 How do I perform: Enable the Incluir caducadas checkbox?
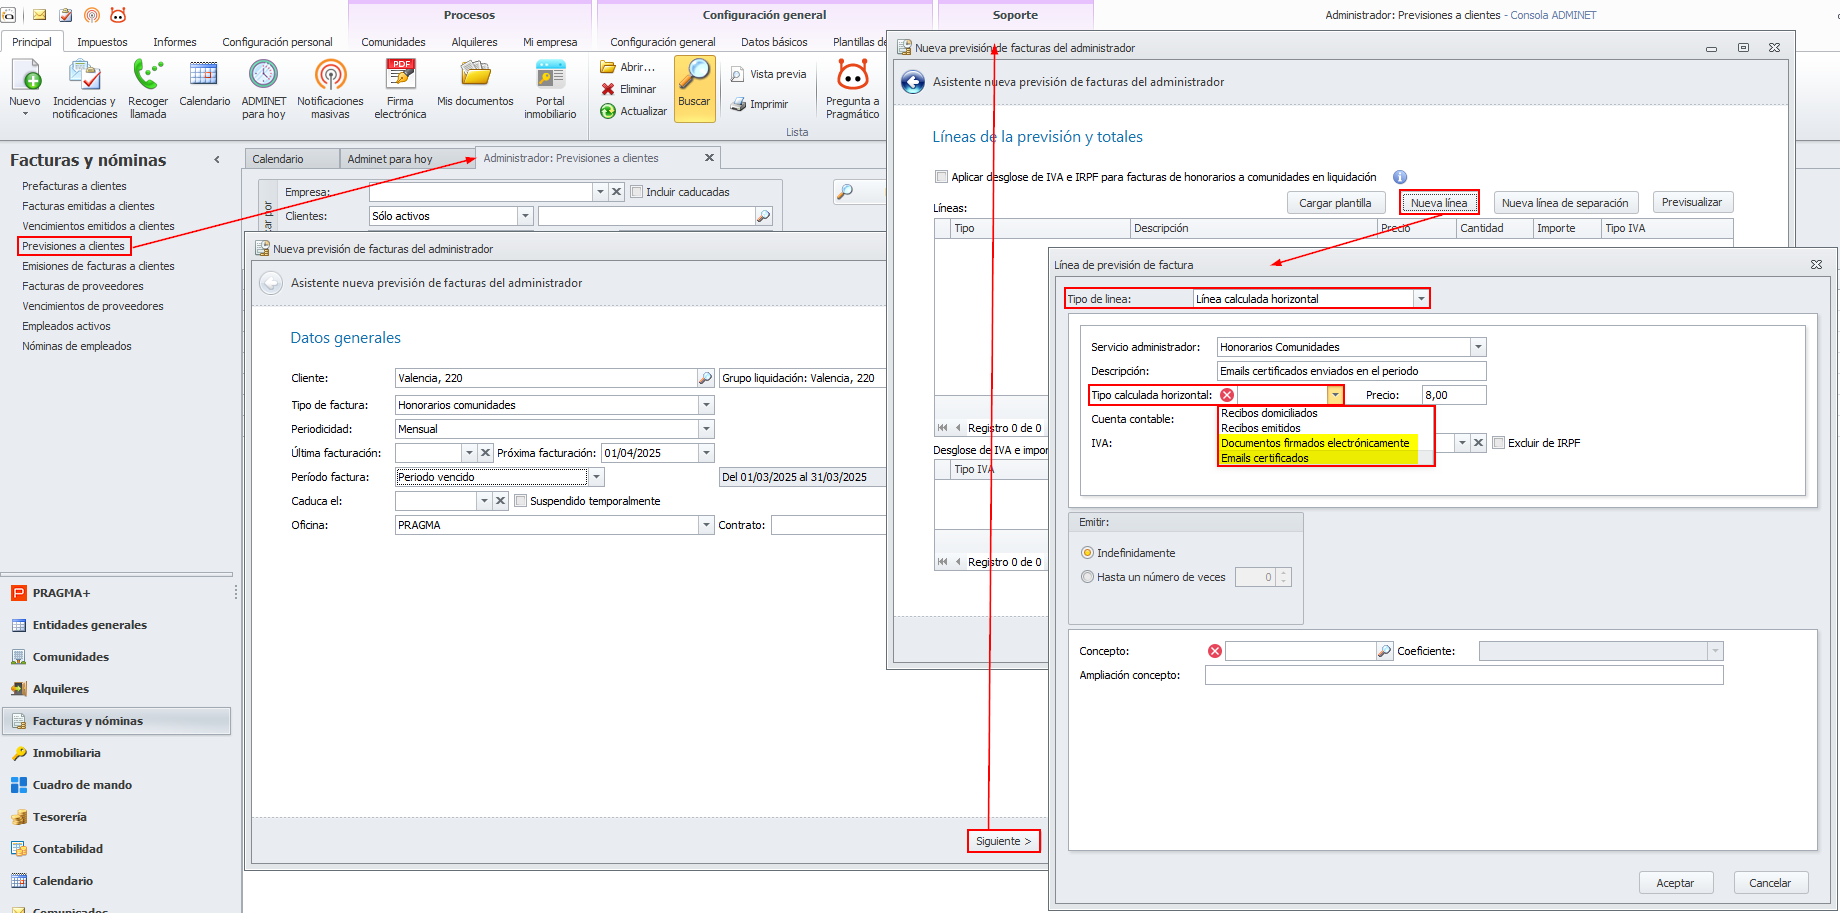(x=636, y=192)
